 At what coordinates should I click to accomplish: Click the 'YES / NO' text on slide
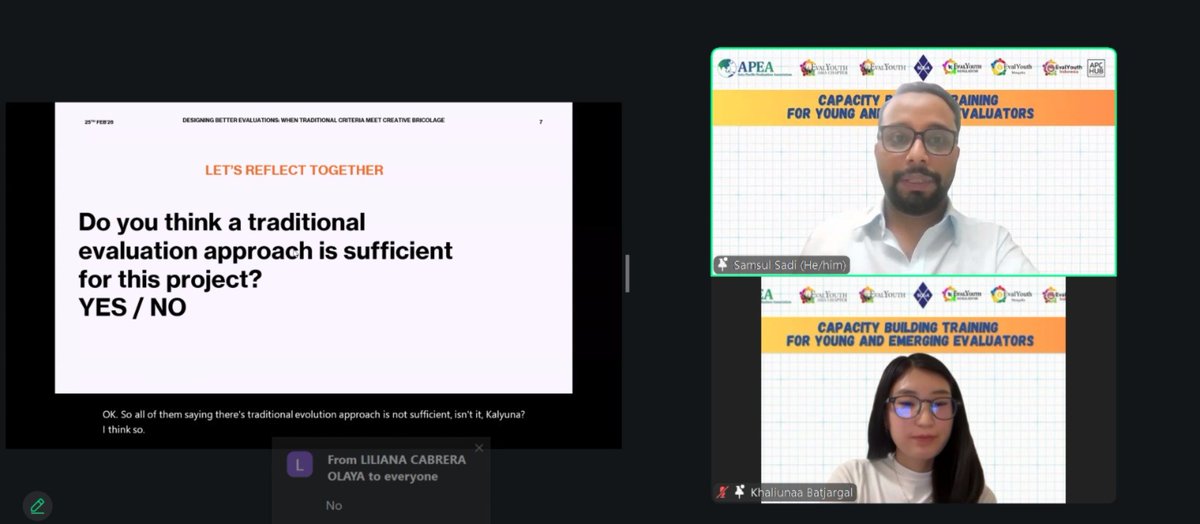pos(133,308)
